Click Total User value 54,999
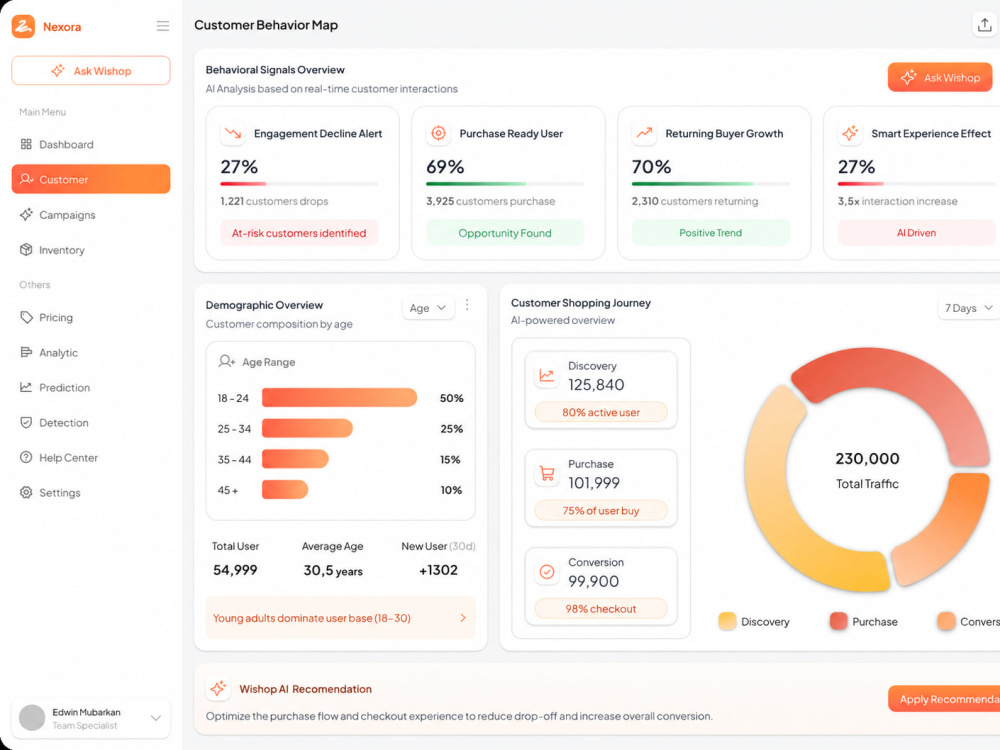 (x=235, y=570)
